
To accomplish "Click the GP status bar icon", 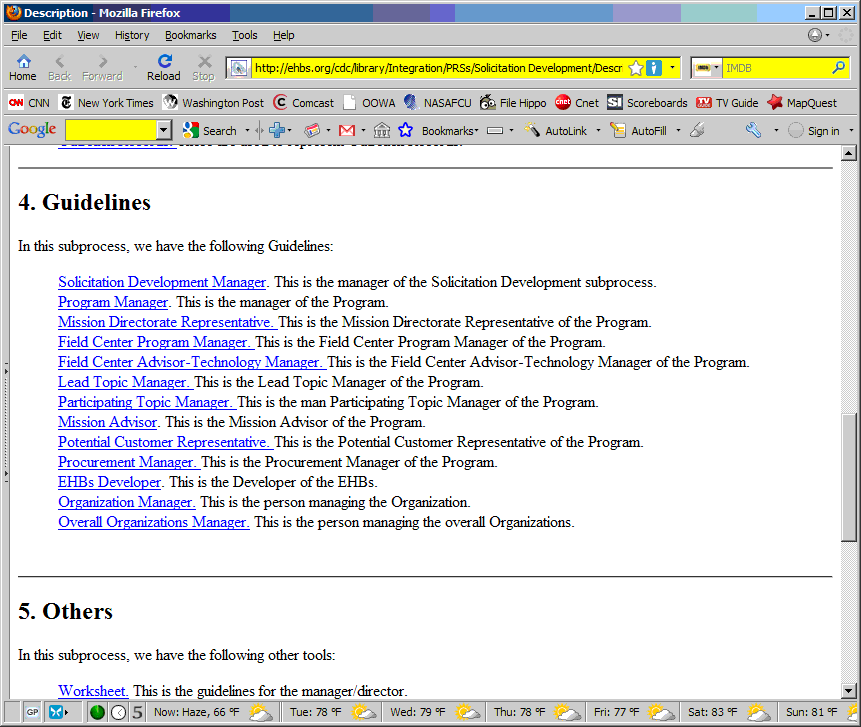I will click(32, 712).
